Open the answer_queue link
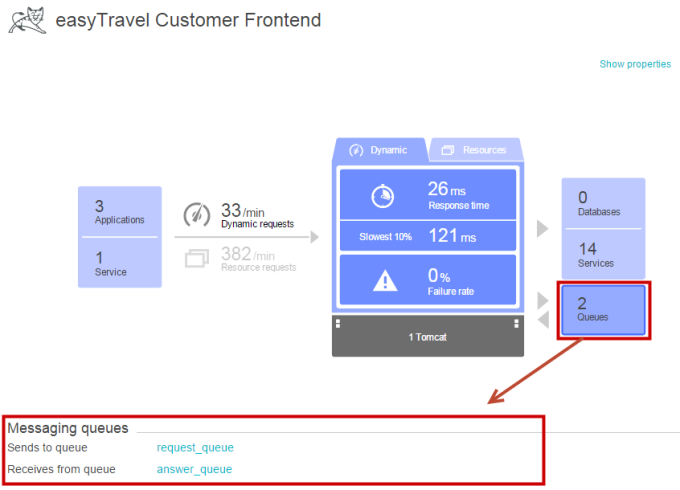The height and width of the screenshot is (490, 680). pos(194,469)
